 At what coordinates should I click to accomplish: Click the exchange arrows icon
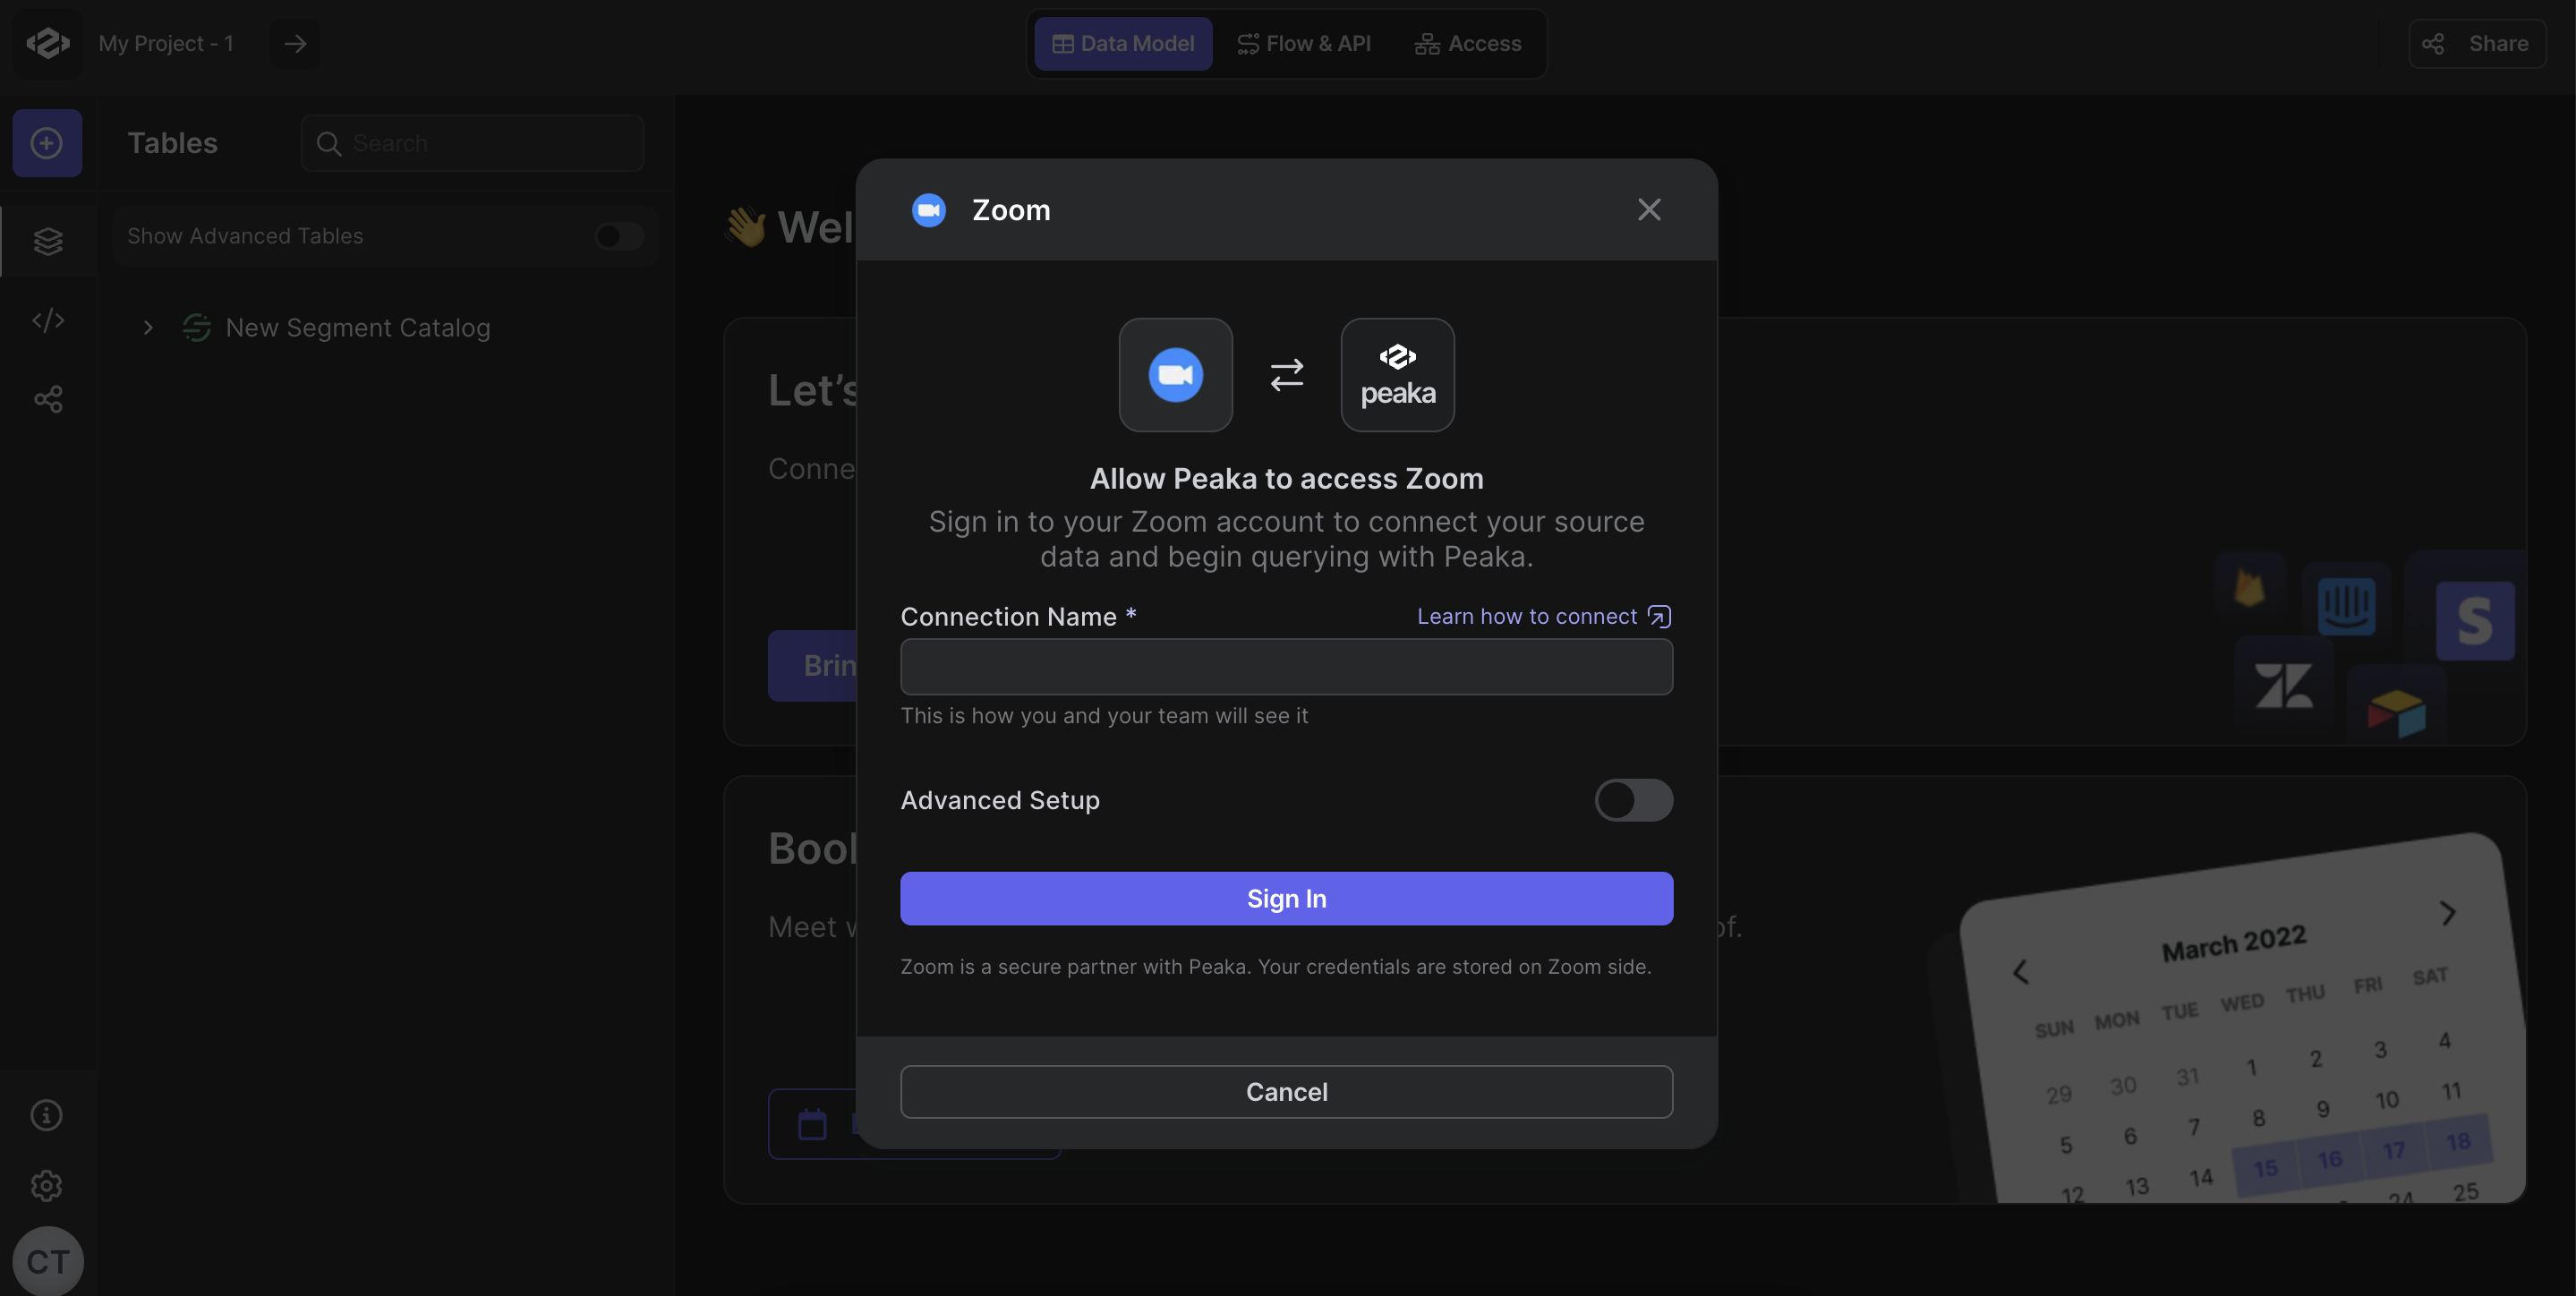[x=1287, y=375]
